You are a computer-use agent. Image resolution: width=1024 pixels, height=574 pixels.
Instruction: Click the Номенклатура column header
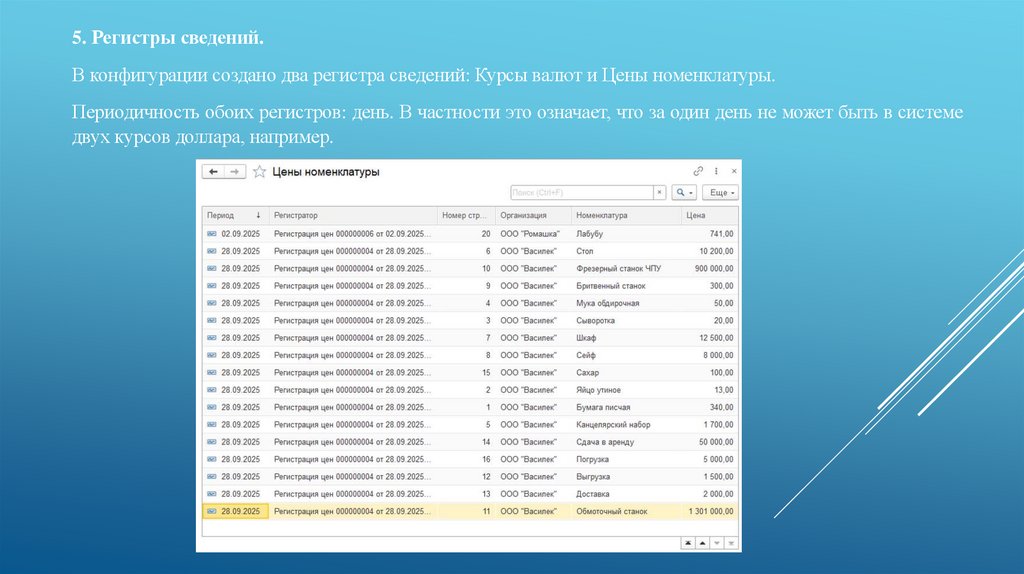click(626, 215)
